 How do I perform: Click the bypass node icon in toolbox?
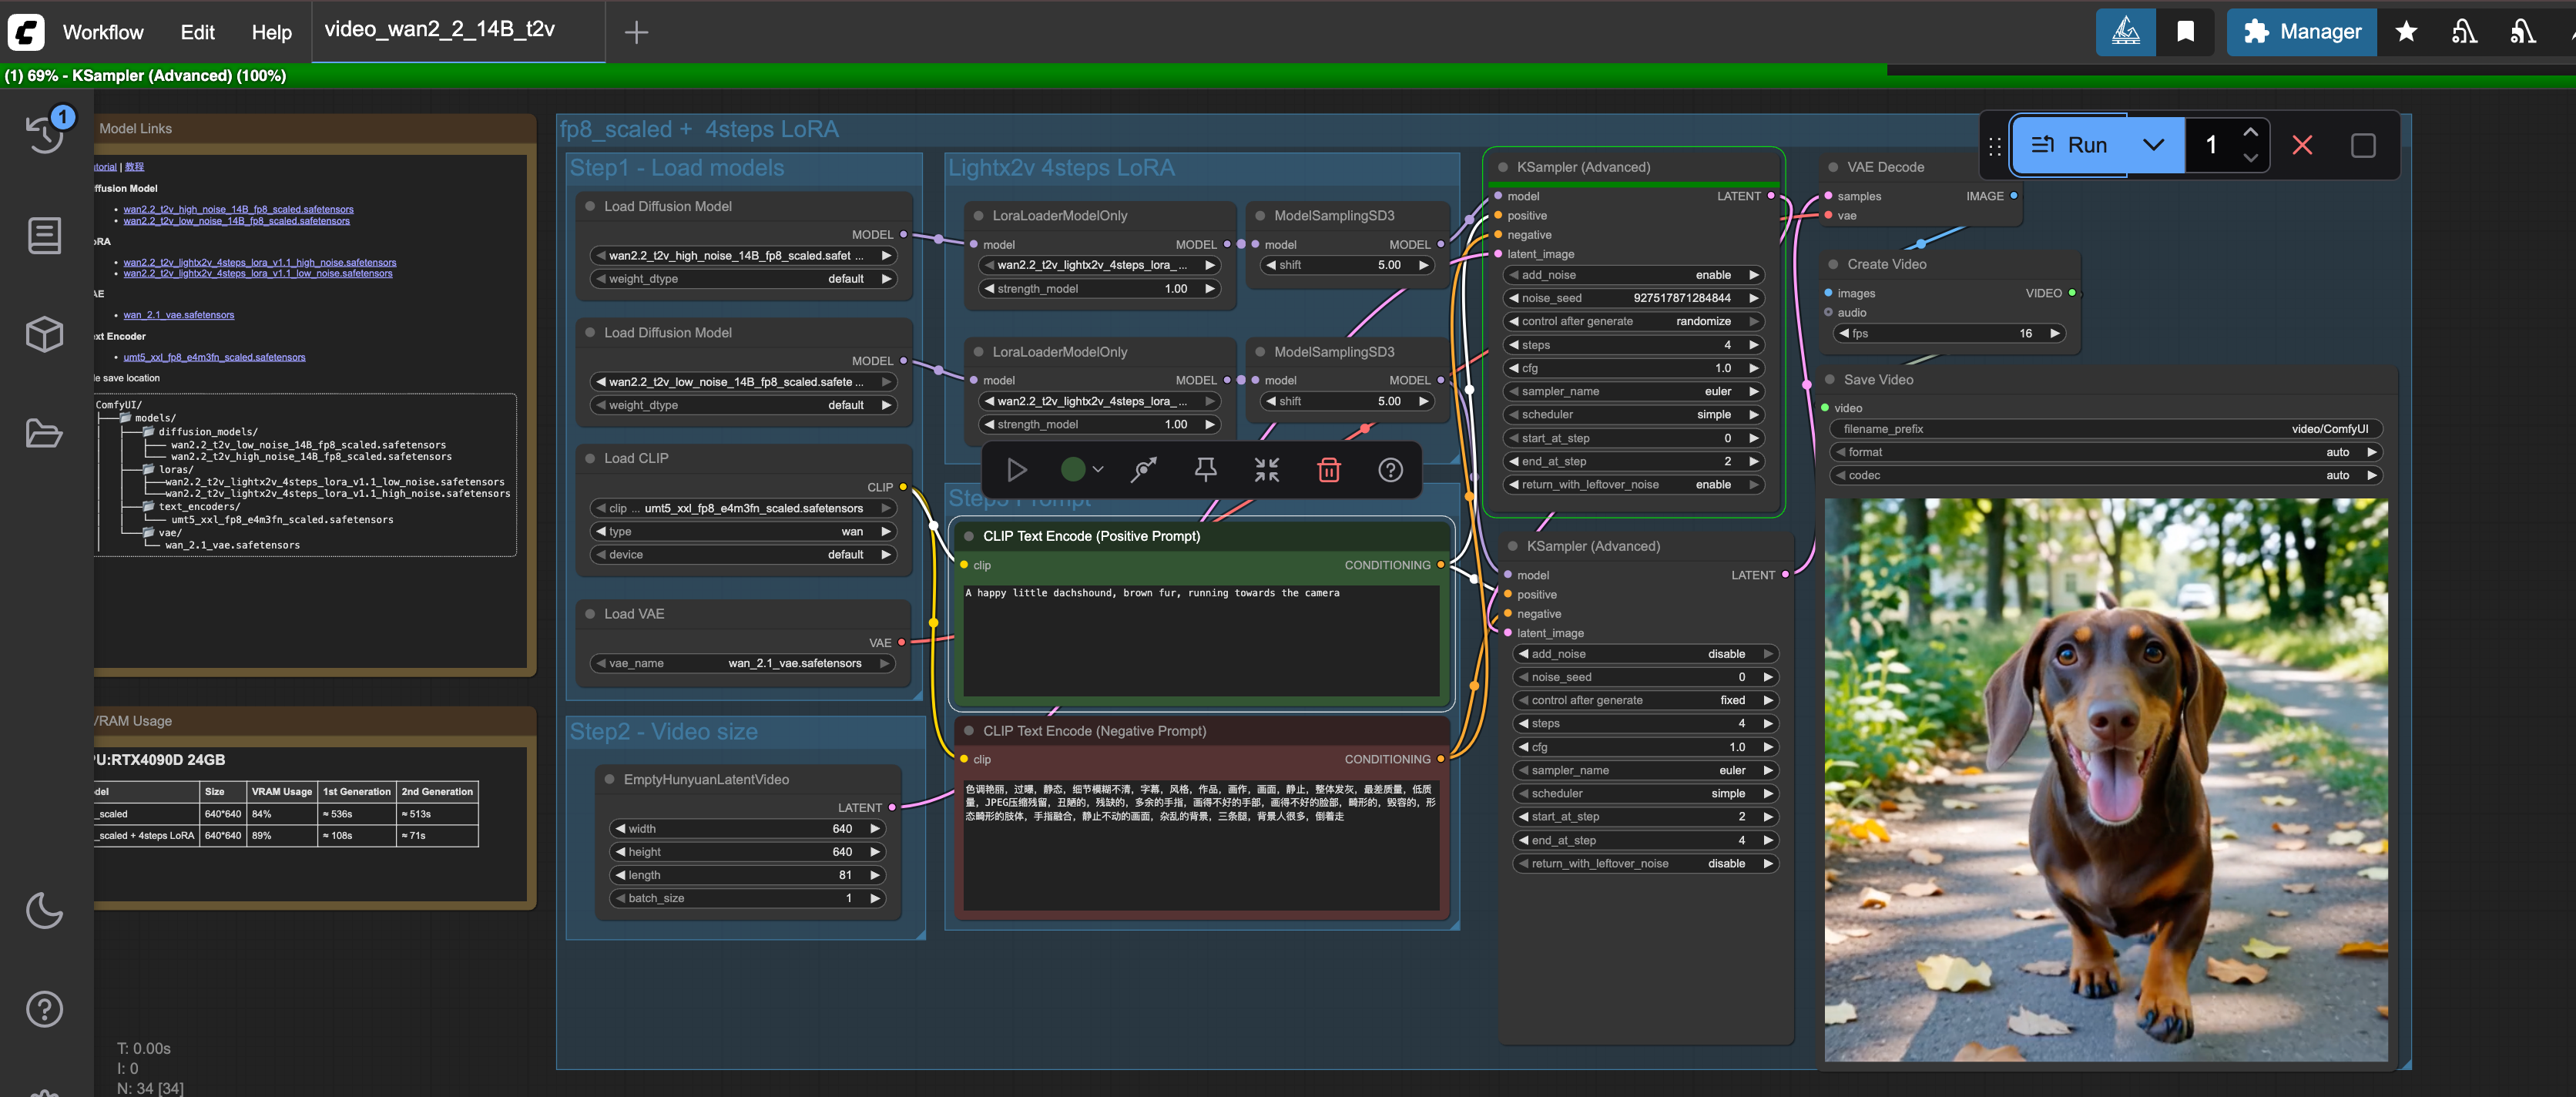pos(1144,470)
